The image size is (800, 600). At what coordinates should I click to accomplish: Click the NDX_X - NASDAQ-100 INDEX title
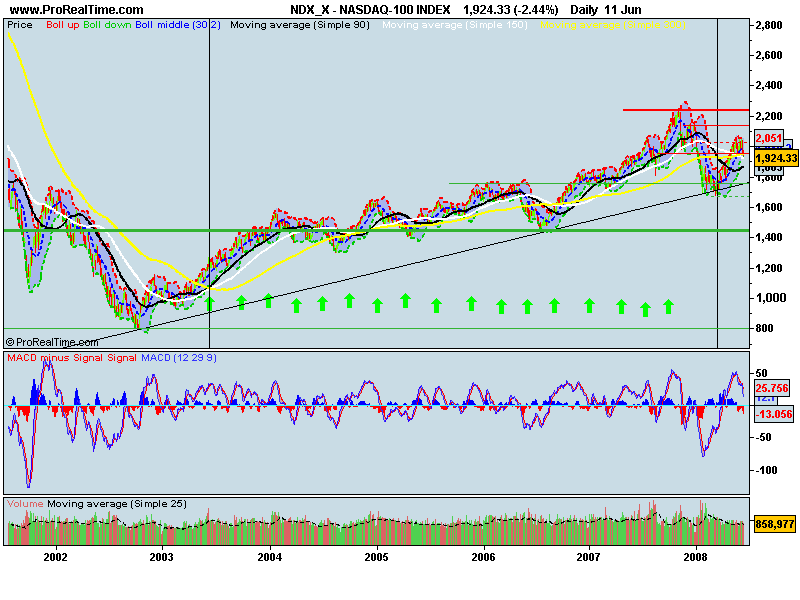(x=370, y=10)
